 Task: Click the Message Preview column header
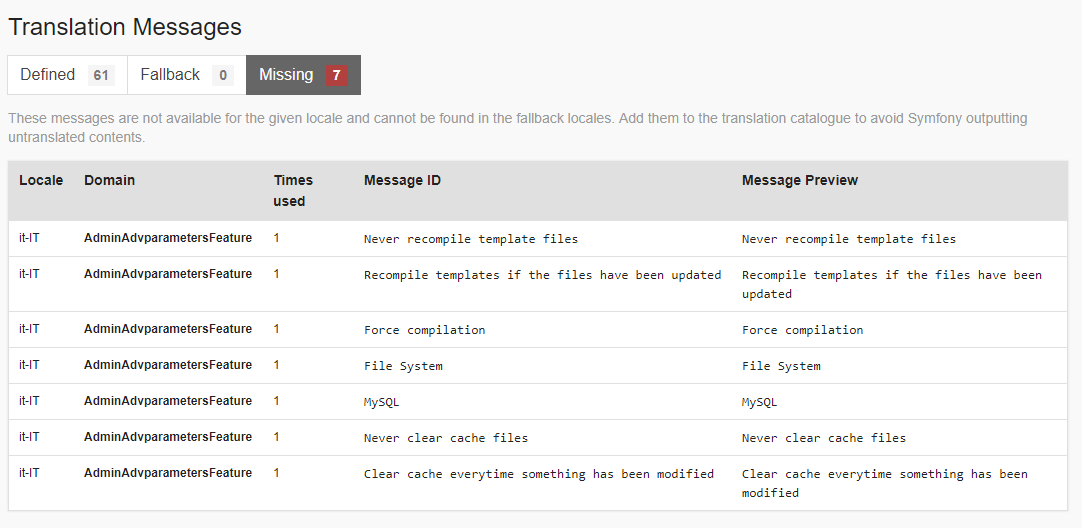[799, 181]
